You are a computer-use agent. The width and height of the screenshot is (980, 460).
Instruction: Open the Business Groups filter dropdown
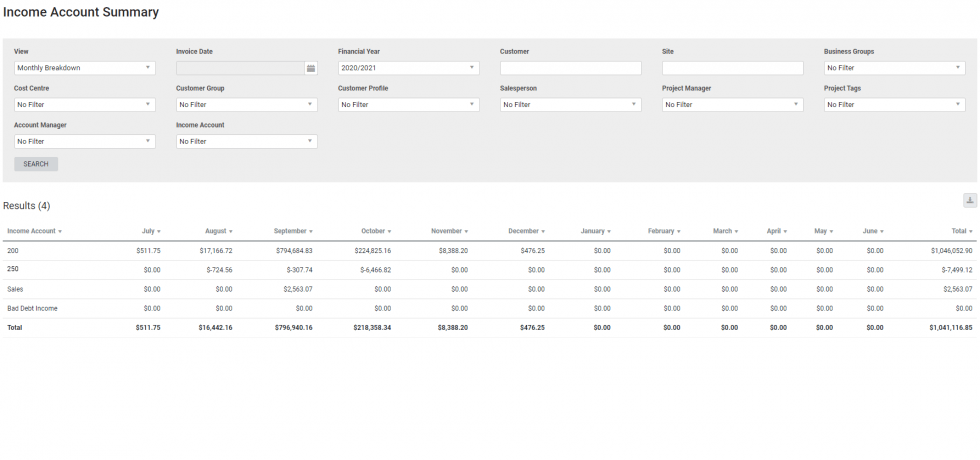click(895, 68)
